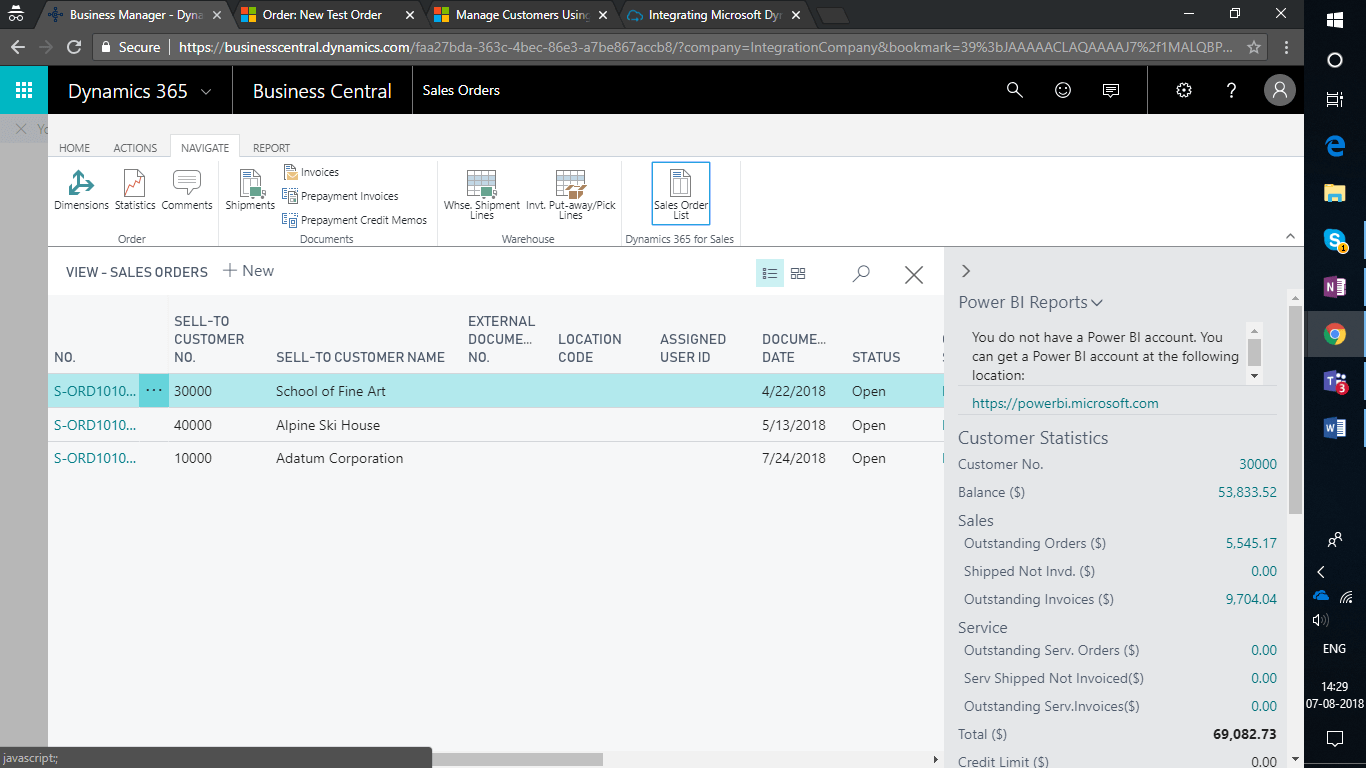The width and height of the screenshot is (1366, 768).
Task: Collapse the FactBox pane with chevron
Action: [965, 271]
